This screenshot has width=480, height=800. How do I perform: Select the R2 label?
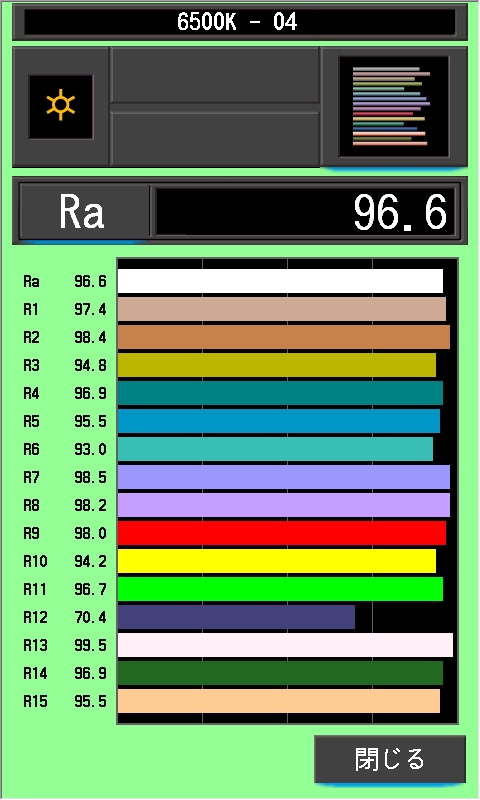click(x=31, y=338)
